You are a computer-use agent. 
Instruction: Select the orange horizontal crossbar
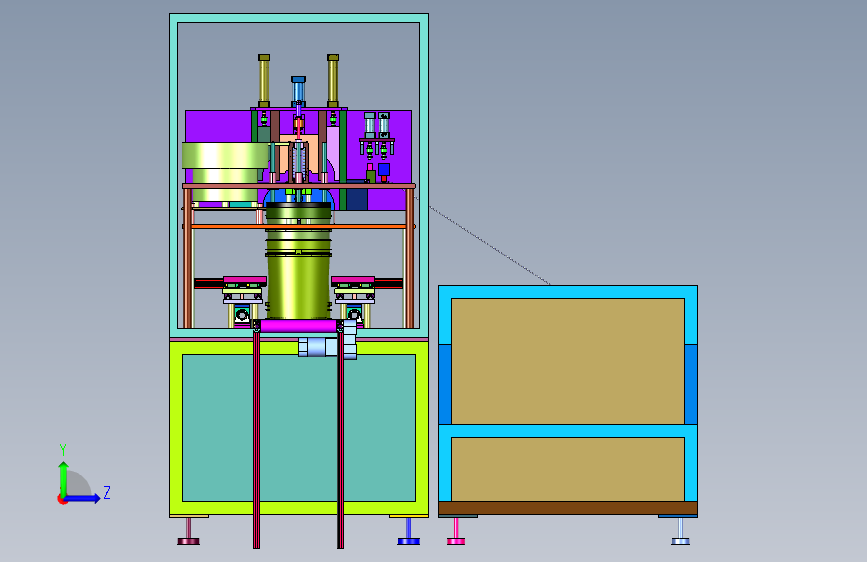pyautogui.click(x=299, y=226)
